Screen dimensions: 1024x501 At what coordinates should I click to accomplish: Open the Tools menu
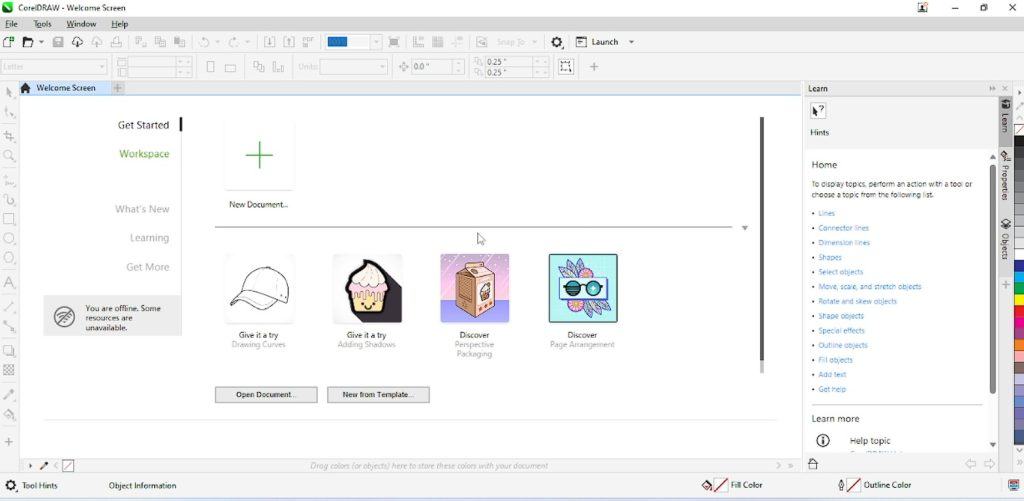pos(42,24)
